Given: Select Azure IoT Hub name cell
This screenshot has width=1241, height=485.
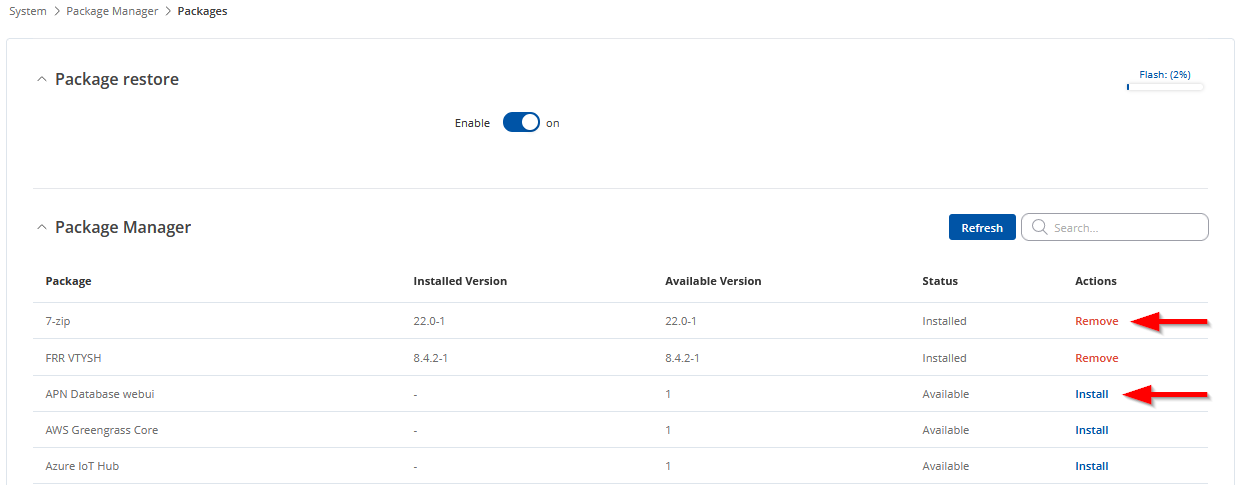Looking at the screenshot, I should click(x=84, y=466).
